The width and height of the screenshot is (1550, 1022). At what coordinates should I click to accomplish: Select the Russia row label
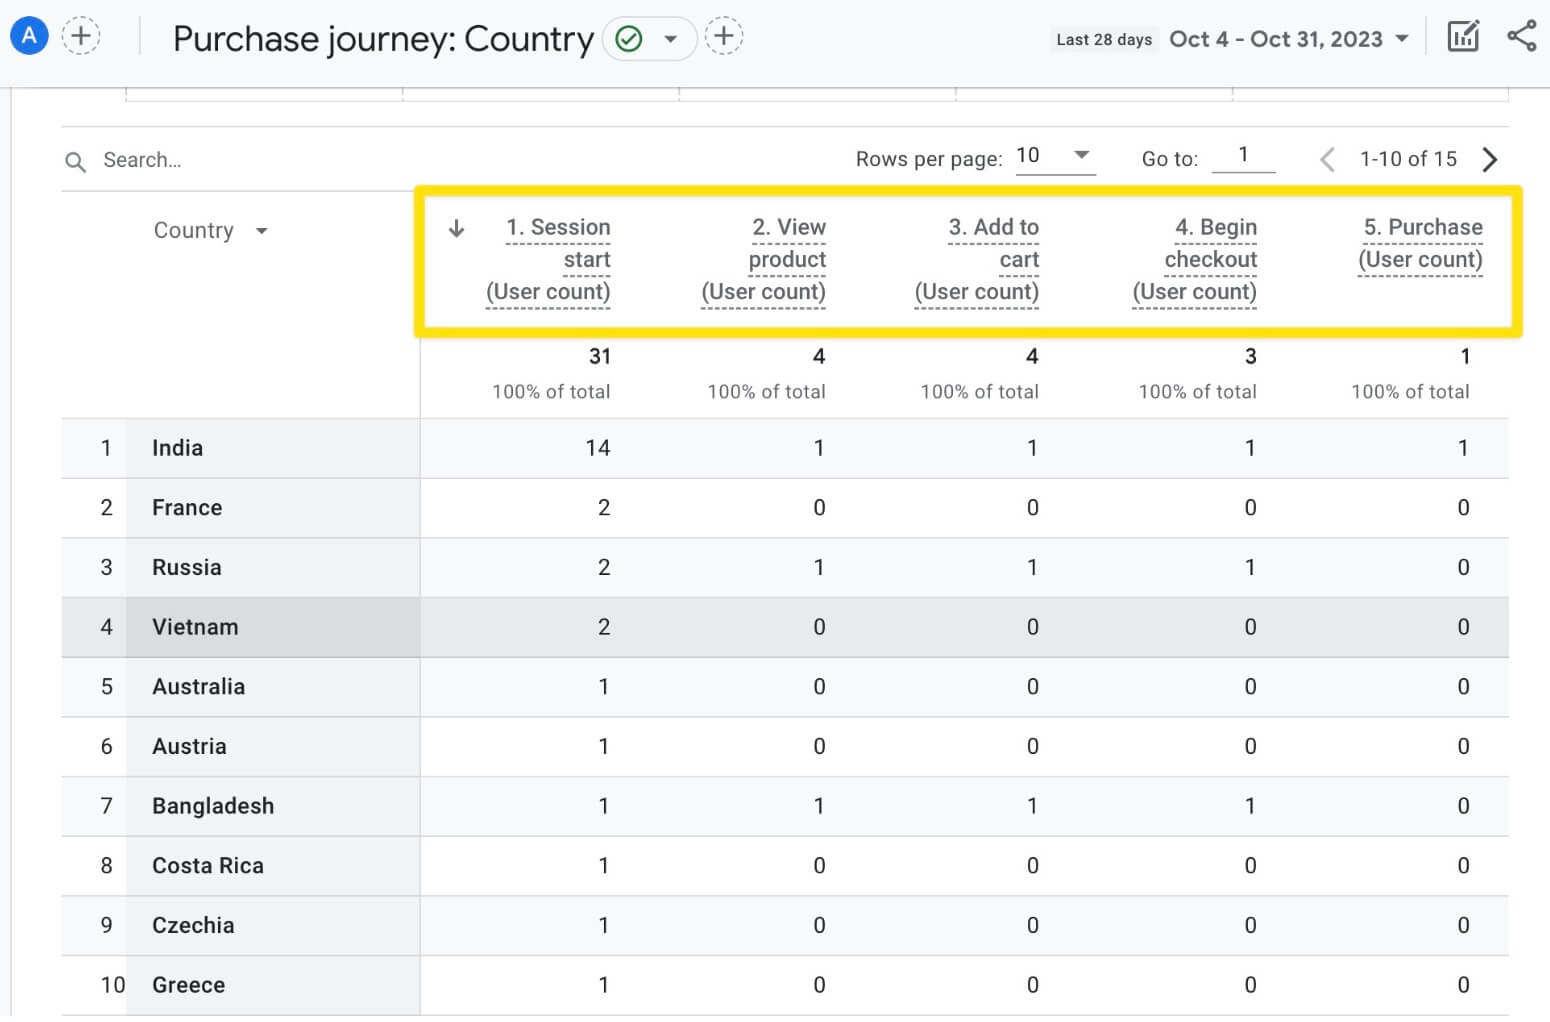pos(187,568)
